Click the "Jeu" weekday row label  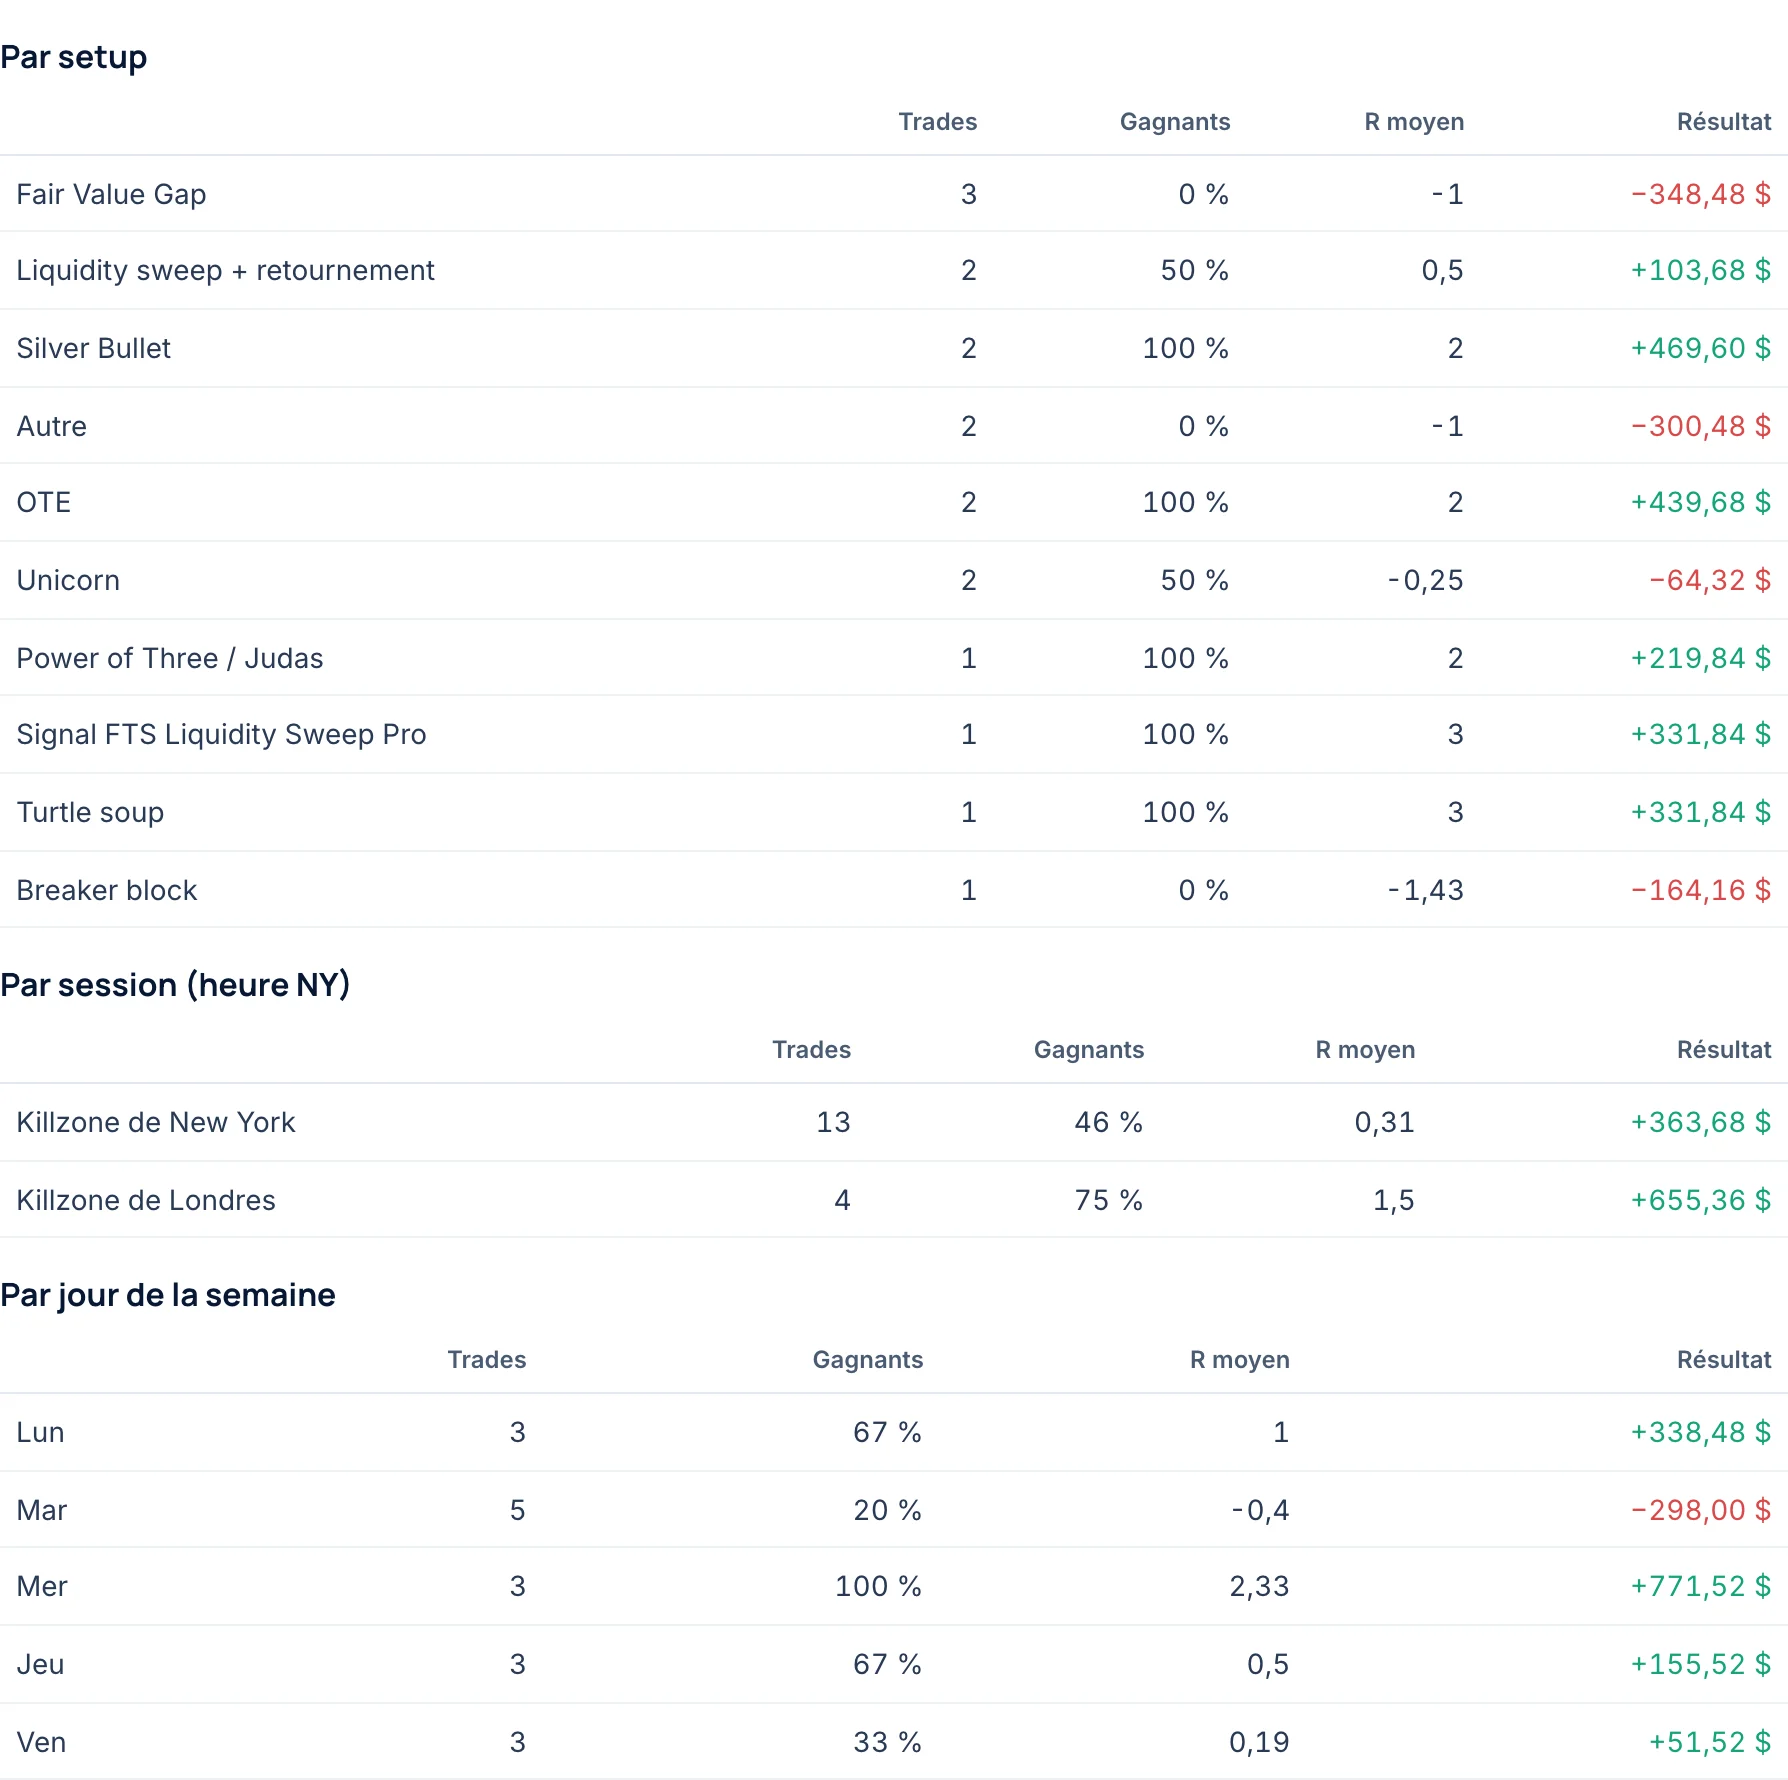[40, 1664]
